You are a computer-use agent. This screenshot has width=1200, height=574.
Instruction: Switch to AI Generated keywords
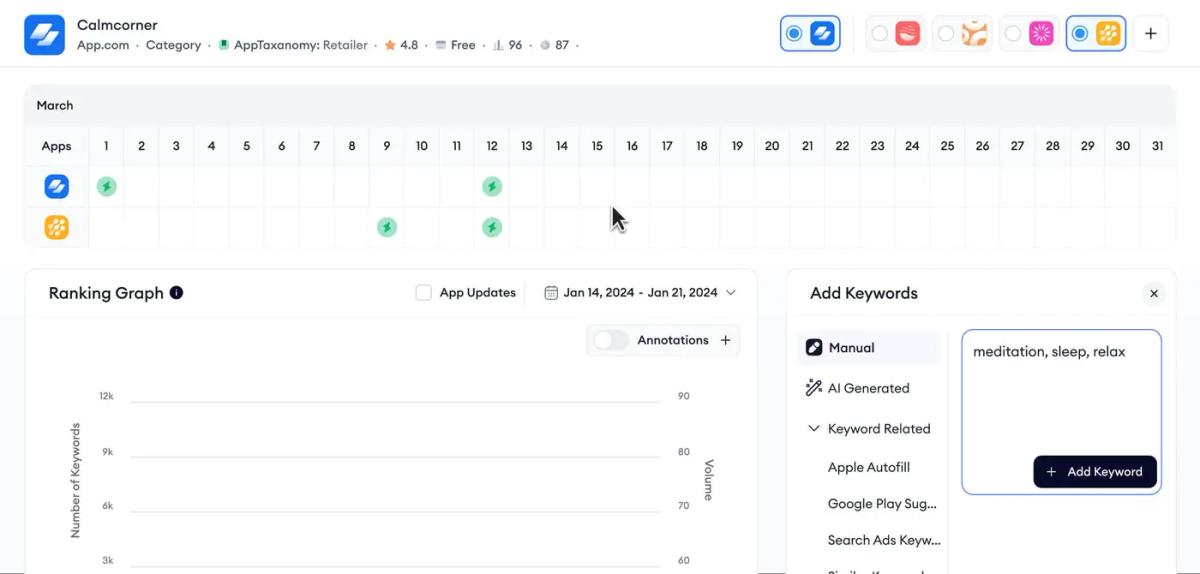point(868,388)
